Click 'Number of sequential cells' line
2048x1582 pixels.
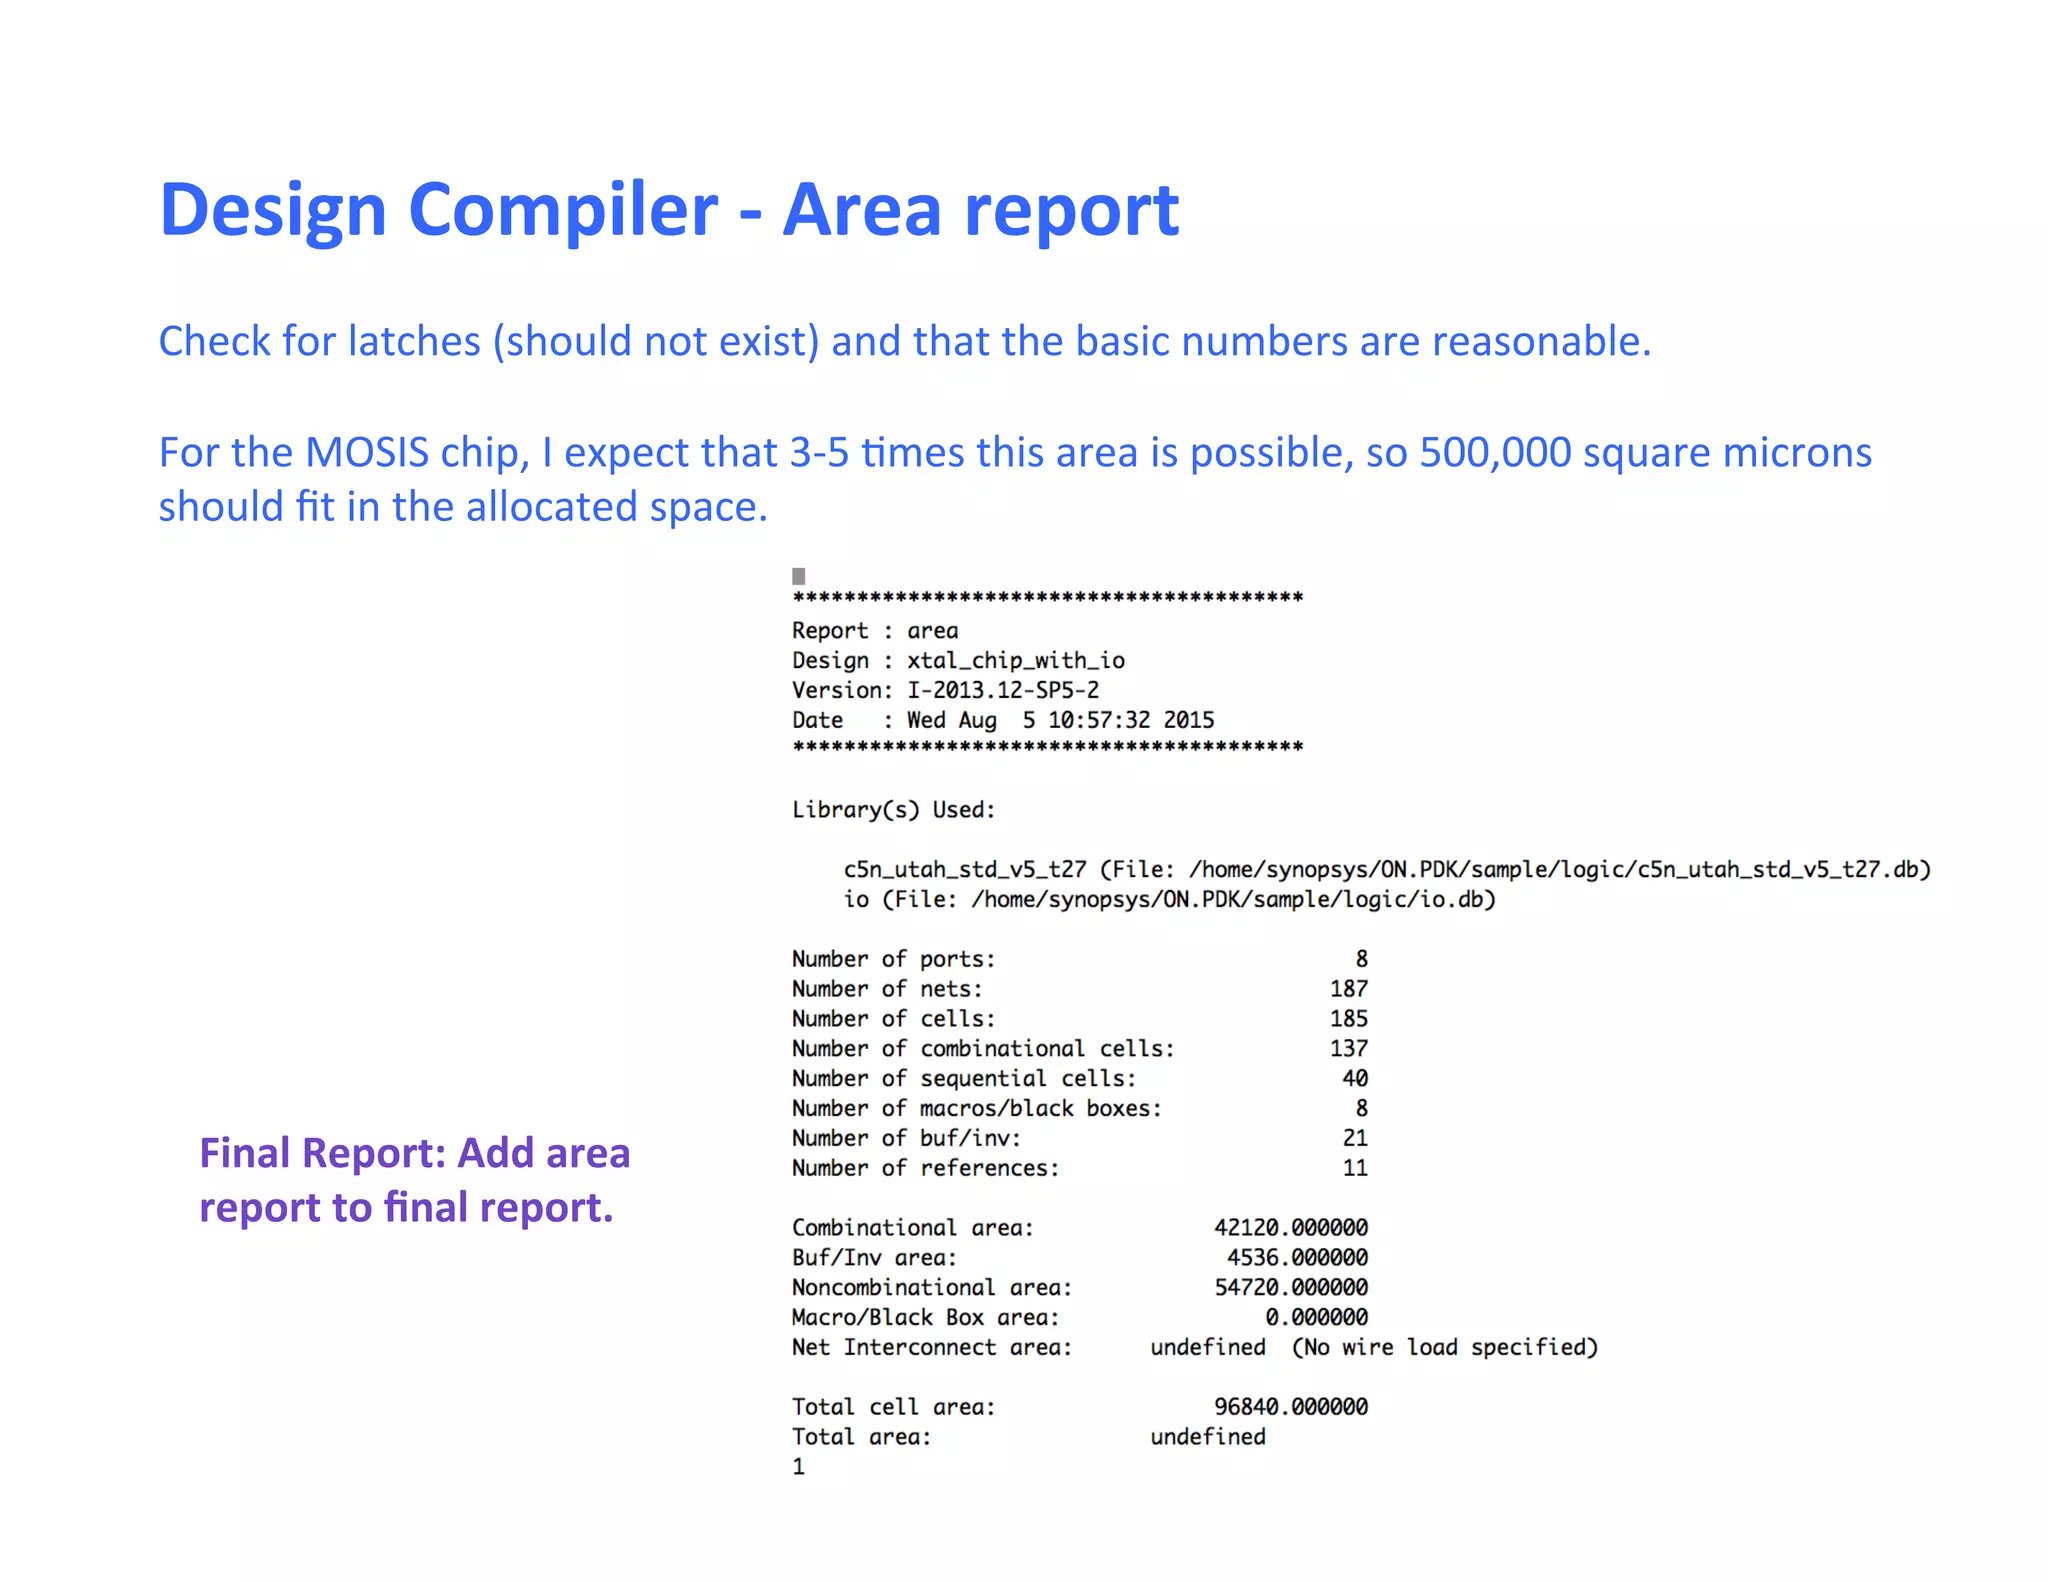pyautogui.click(x=963, y=1078)
